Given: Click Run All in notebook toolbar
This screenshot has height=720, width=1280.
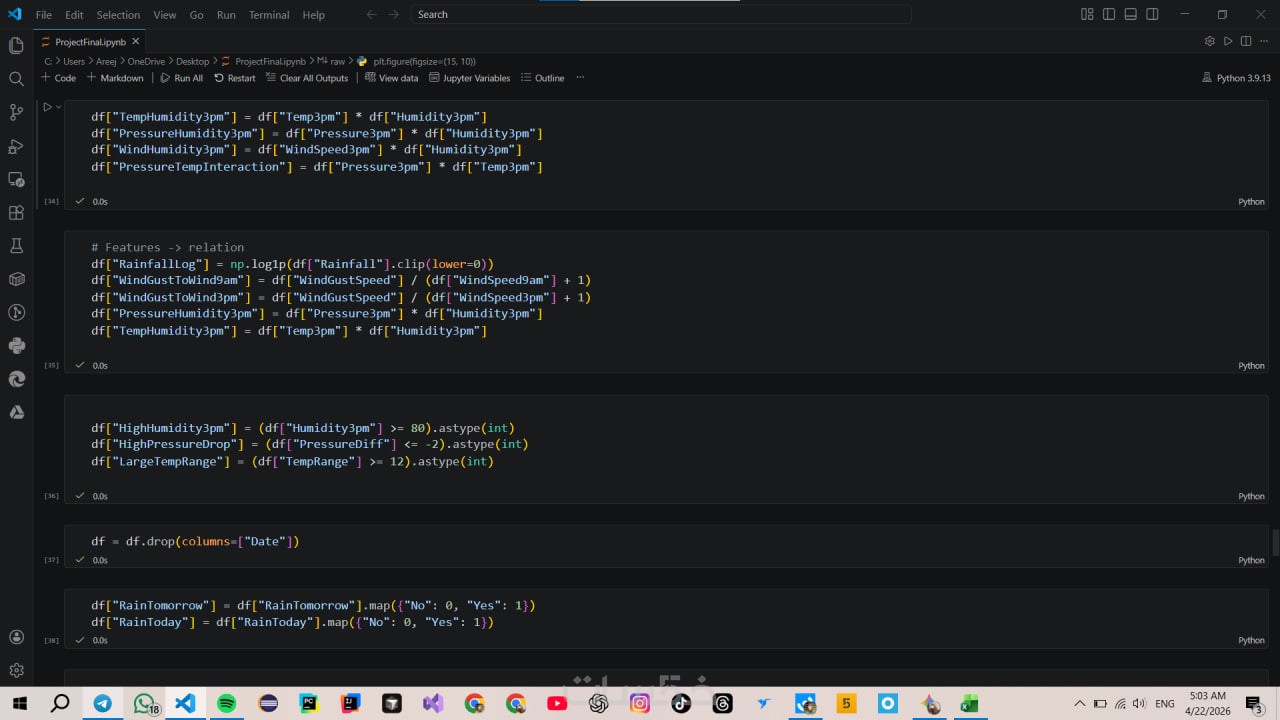Looking at the screenshot, I should 181,78.
